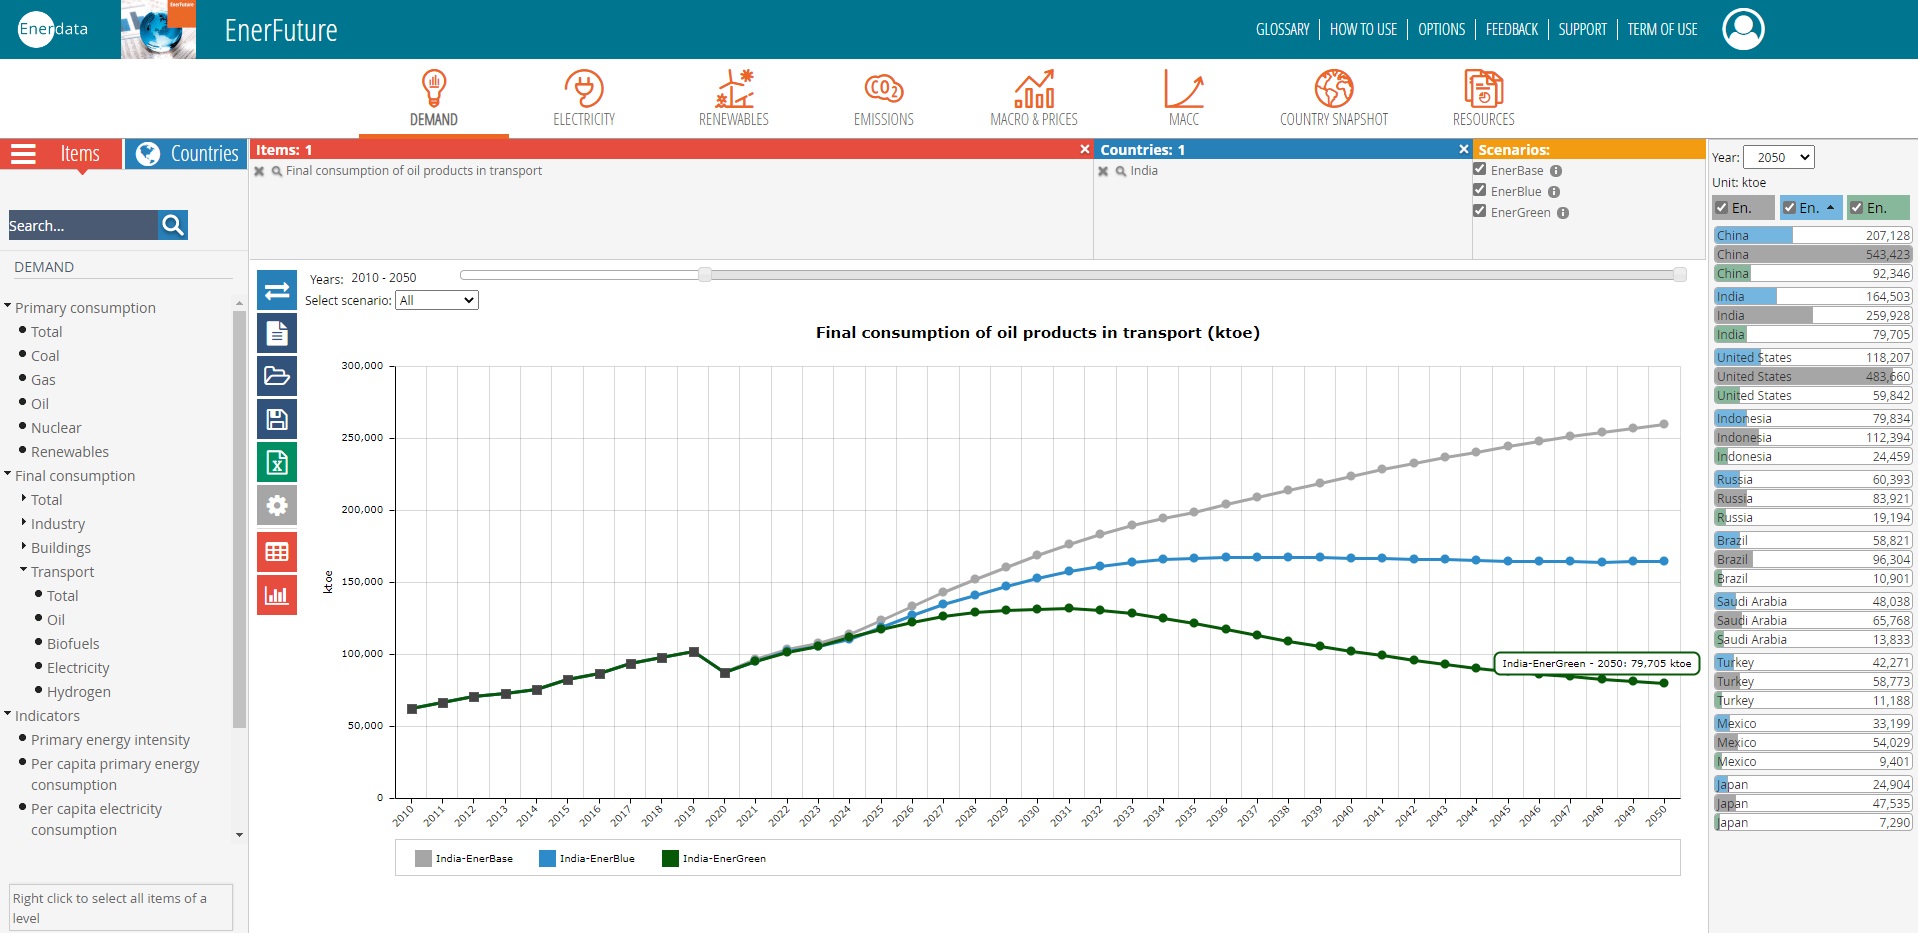This screenshot has height=933, width=1918.
Task: Switch to red table view icon
Action: 277,551
